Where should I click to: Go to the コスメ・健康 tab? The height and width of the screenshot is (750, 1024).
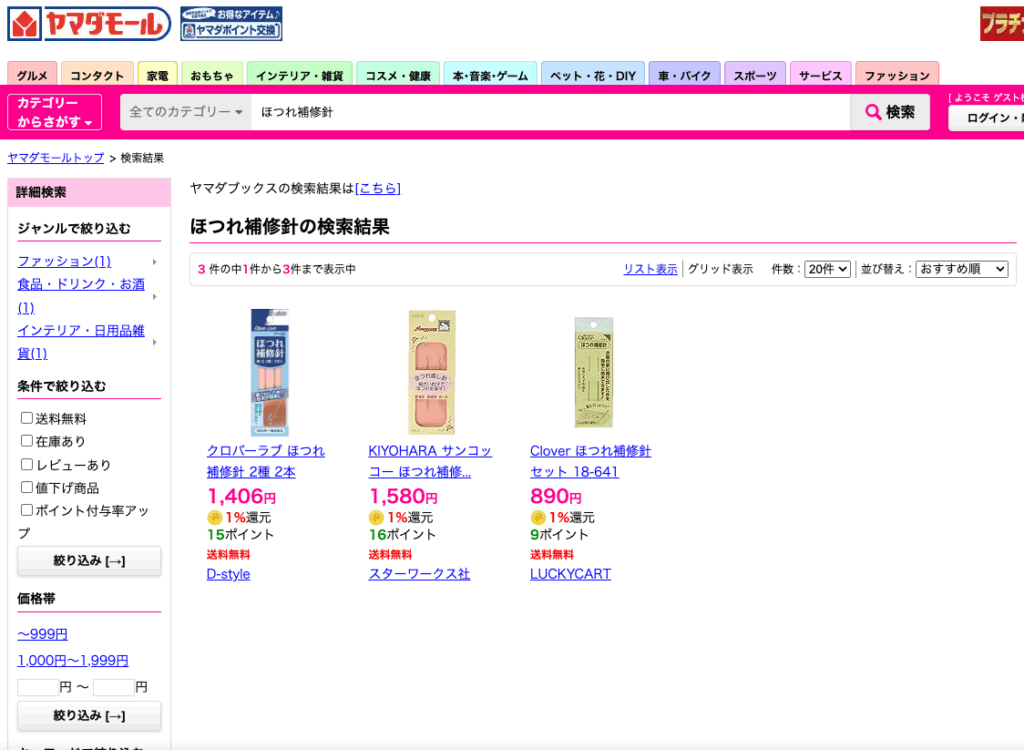click(398, 74)
